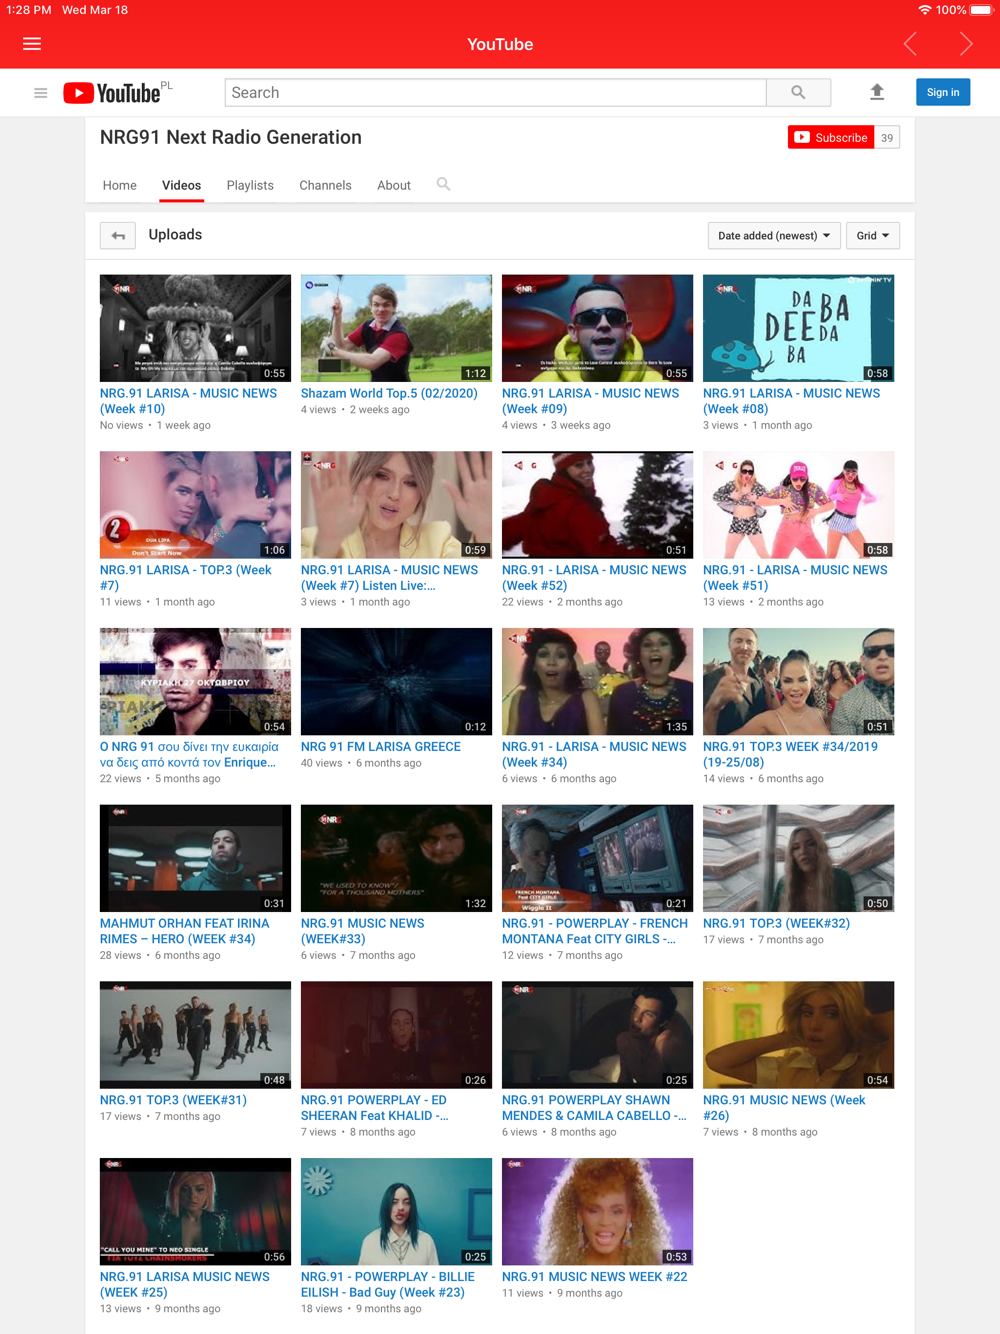This screenshot has width=1000, height=1334.
Task: Play the MUSIC NEWS (WEEK#33) thumbnail
Action: (396, 859)
